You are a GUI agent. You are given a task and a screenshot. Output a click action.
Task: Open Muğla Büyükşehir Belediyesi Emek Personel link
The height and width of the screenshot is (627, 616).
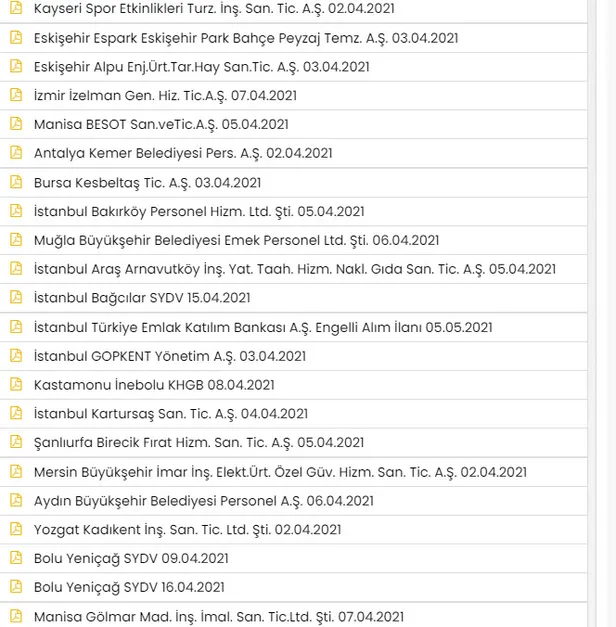[x=236, y=240]
